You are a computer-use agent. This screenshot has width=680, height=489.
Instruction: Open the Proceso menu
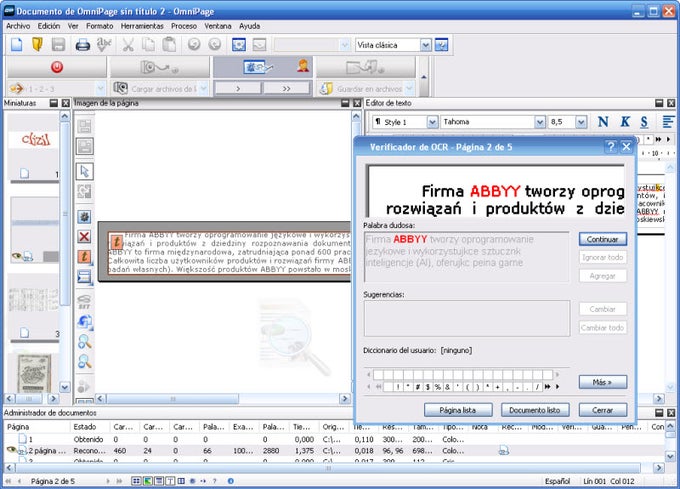pos(184,26)
